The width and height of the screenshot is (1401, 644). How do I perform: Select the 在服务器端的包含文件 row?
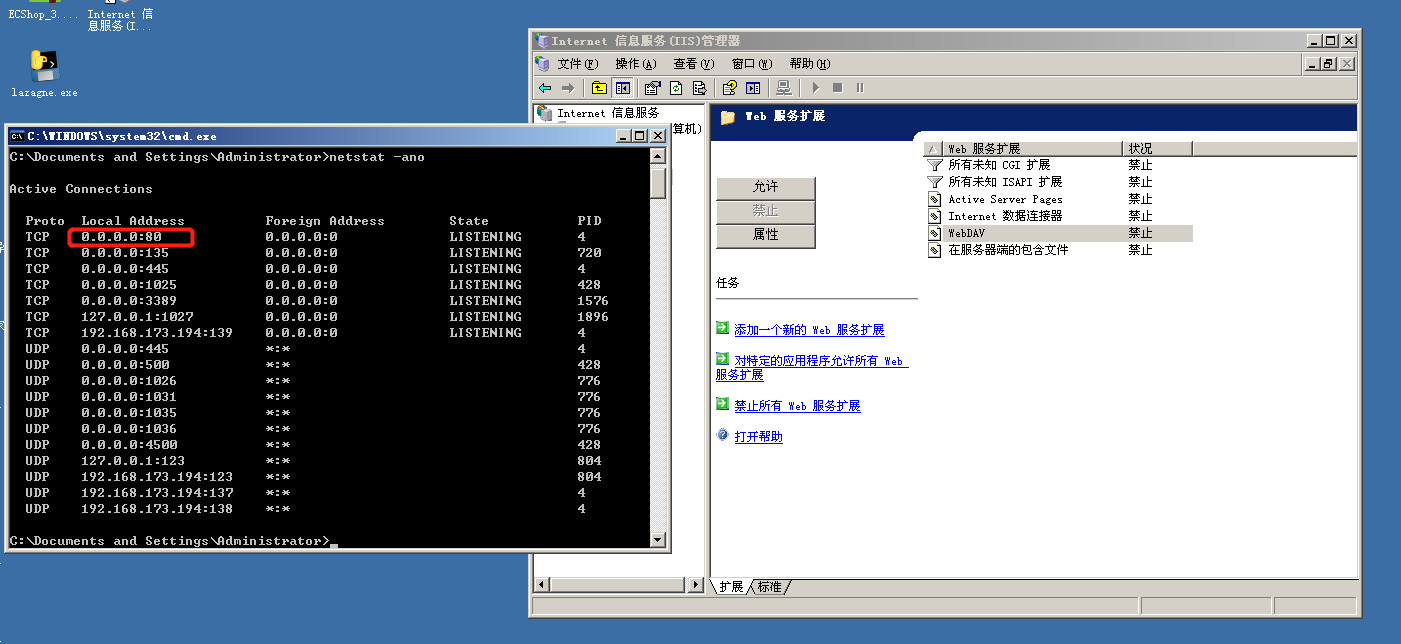[1058, 250]
